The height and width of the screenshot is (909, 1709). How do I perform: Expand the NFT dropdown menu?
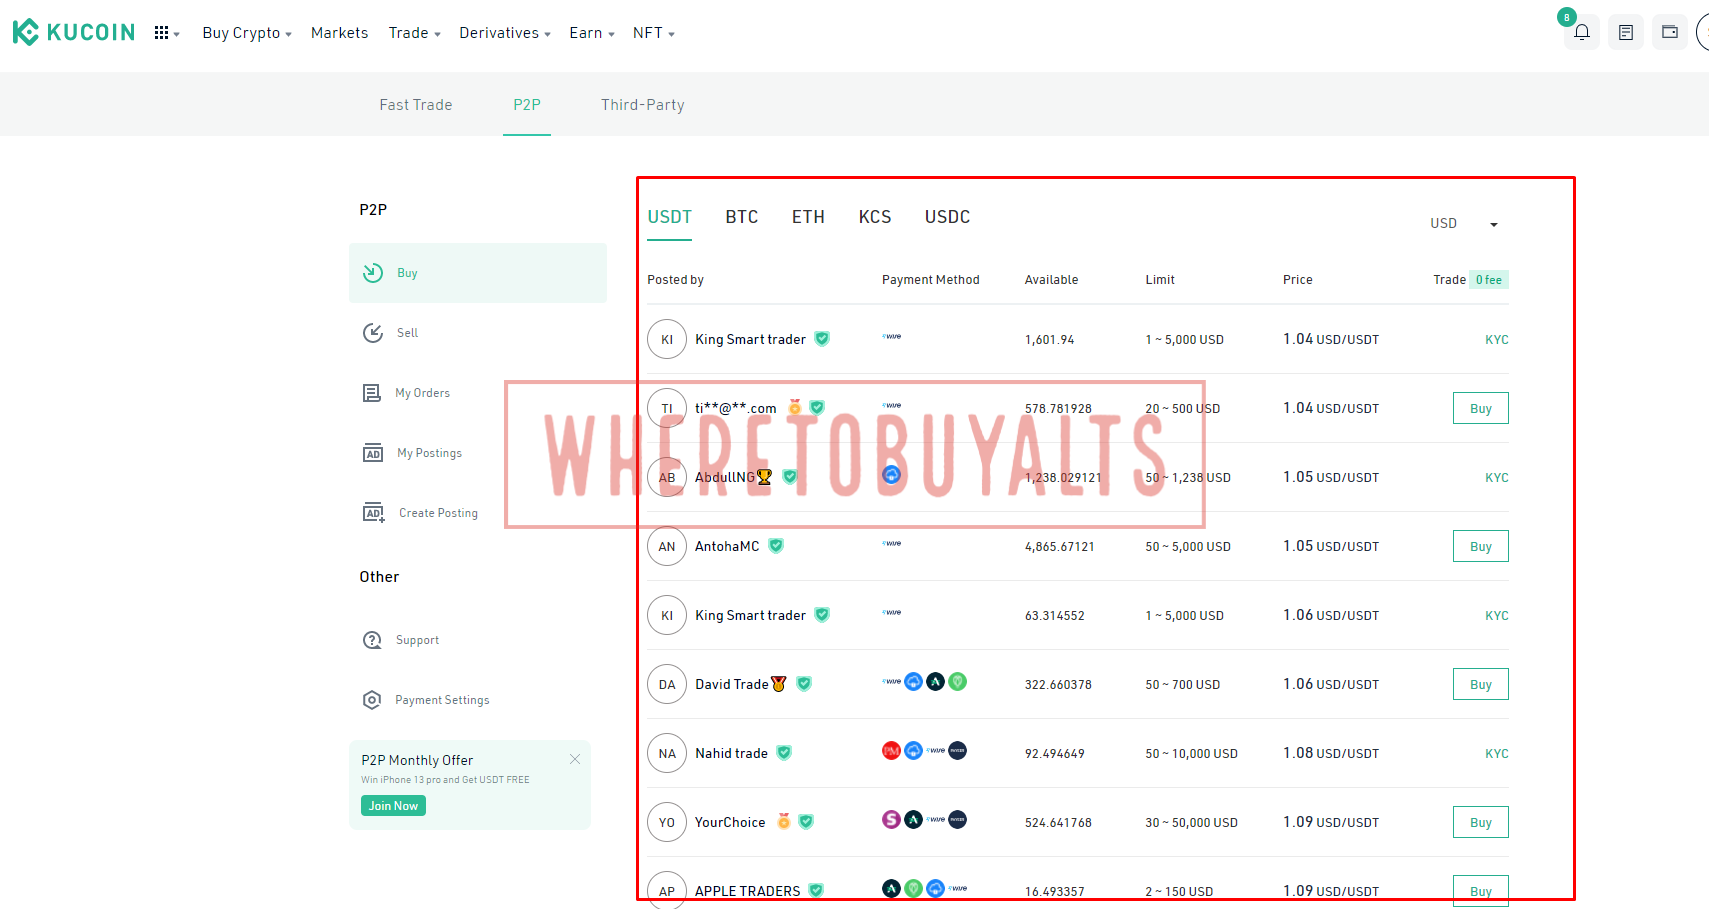coord(654,33)
